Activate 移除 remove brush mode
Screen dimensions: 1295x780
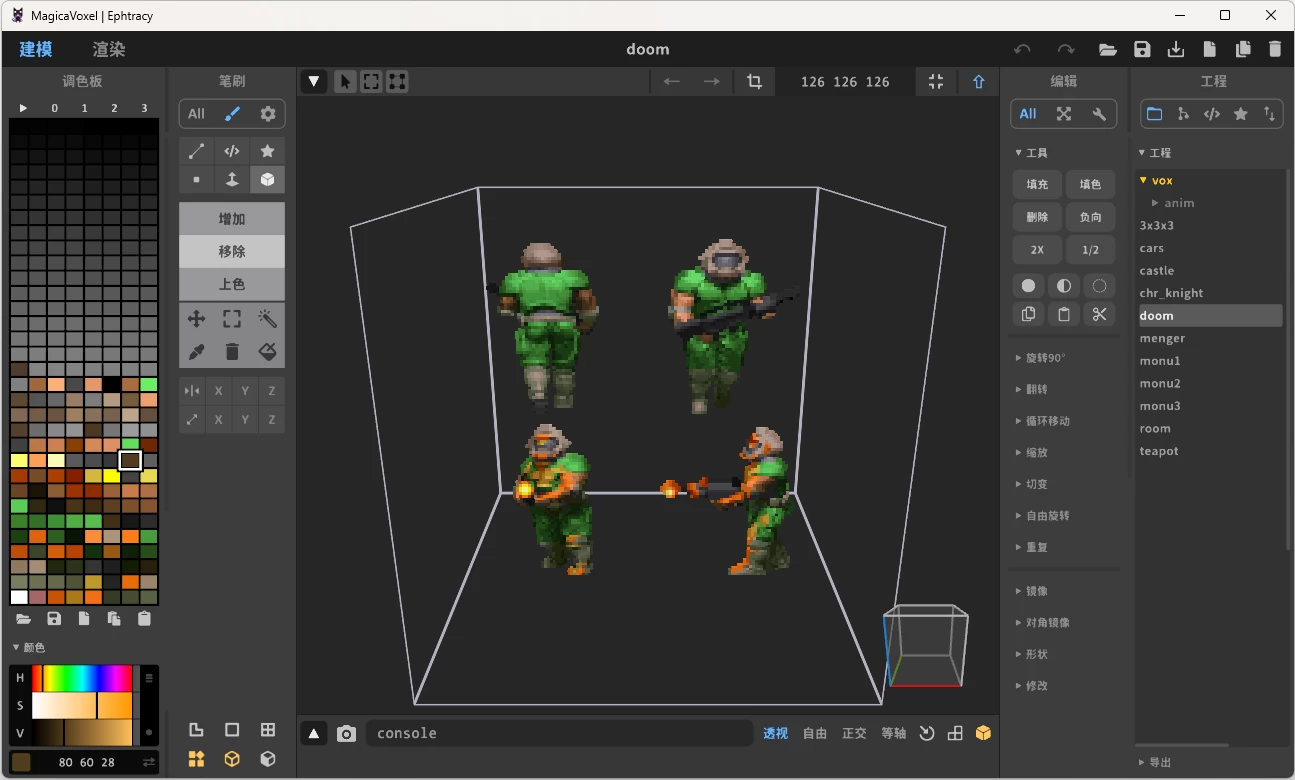tap(231, 251)
